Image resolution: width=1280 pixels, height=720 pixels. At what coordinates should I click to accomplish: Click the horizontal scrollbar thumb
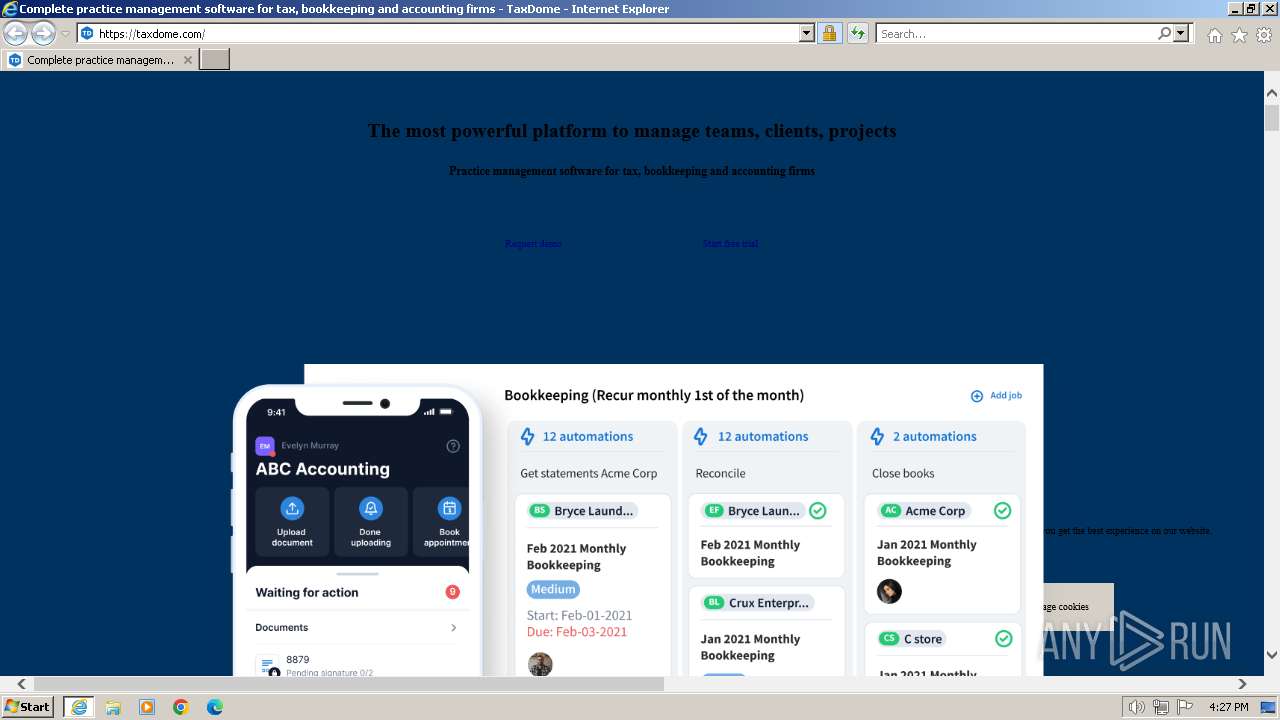point(348,684)
